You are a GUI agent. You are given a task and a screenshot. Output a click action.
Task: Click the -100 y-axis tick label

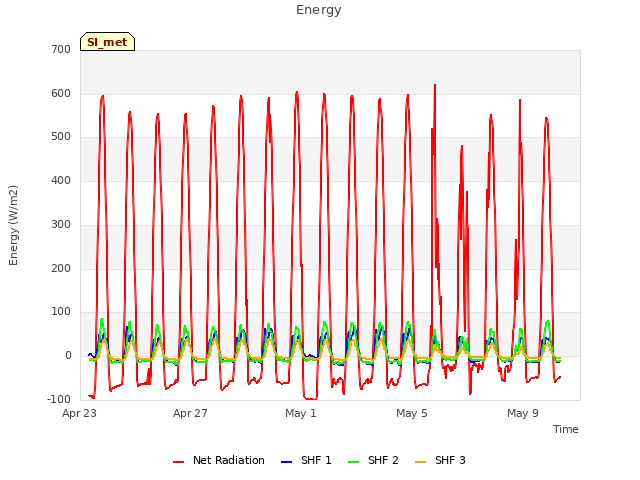[59, 400]
